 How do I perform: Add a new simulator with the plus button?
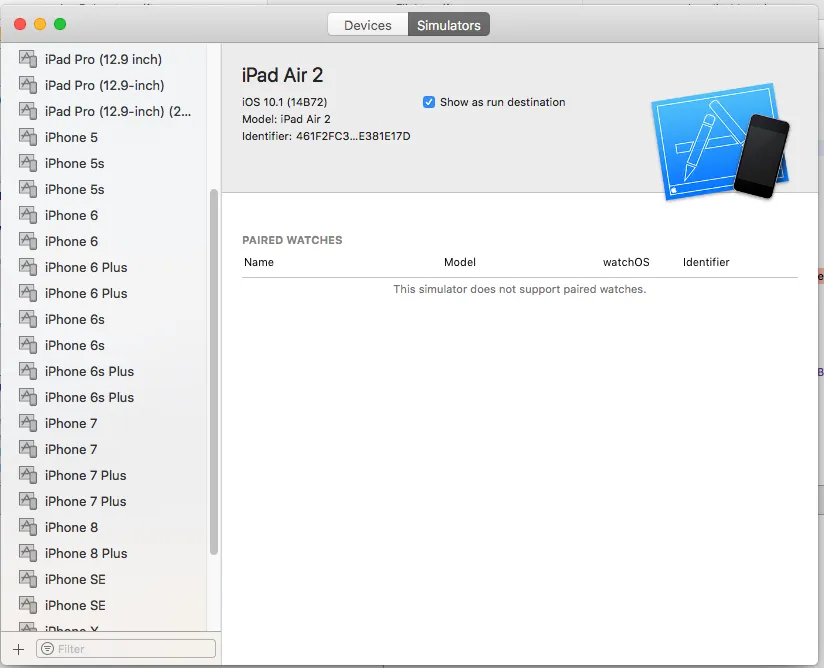point(18,649)
